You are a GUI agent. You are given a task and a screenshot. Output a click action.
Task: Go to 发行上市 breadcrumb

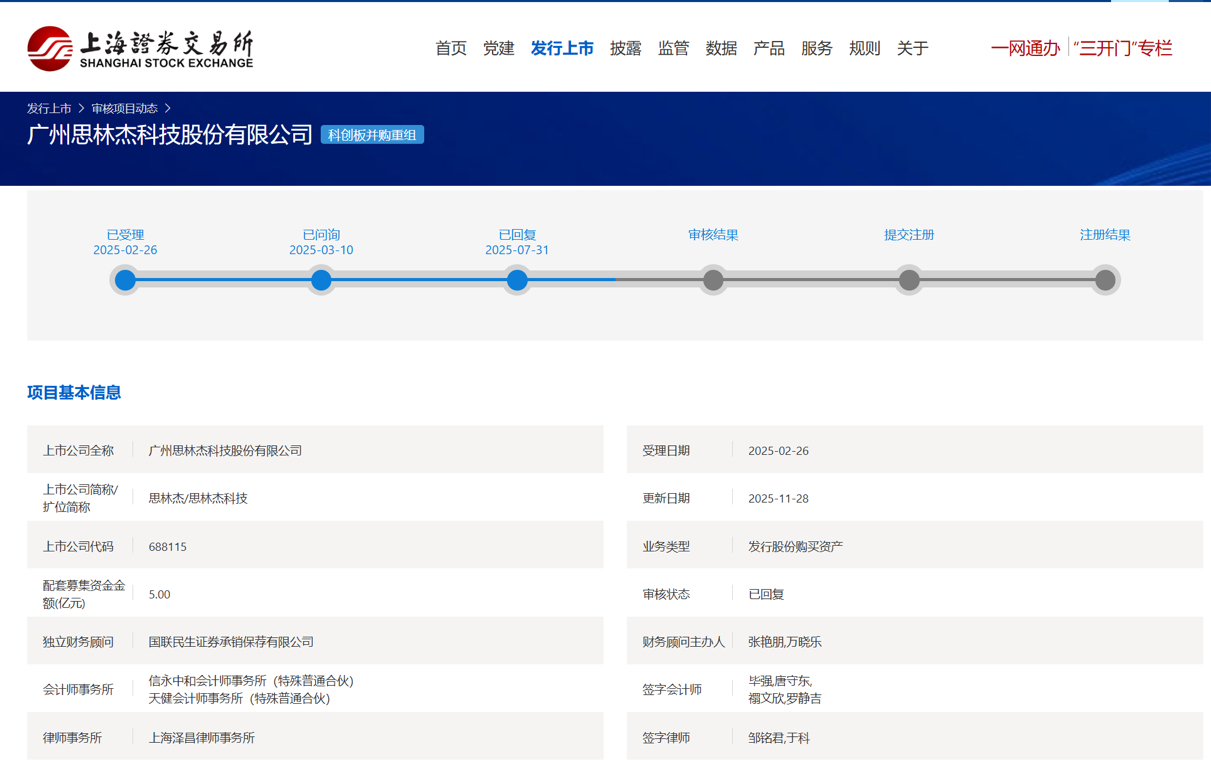tap(49, 108)
